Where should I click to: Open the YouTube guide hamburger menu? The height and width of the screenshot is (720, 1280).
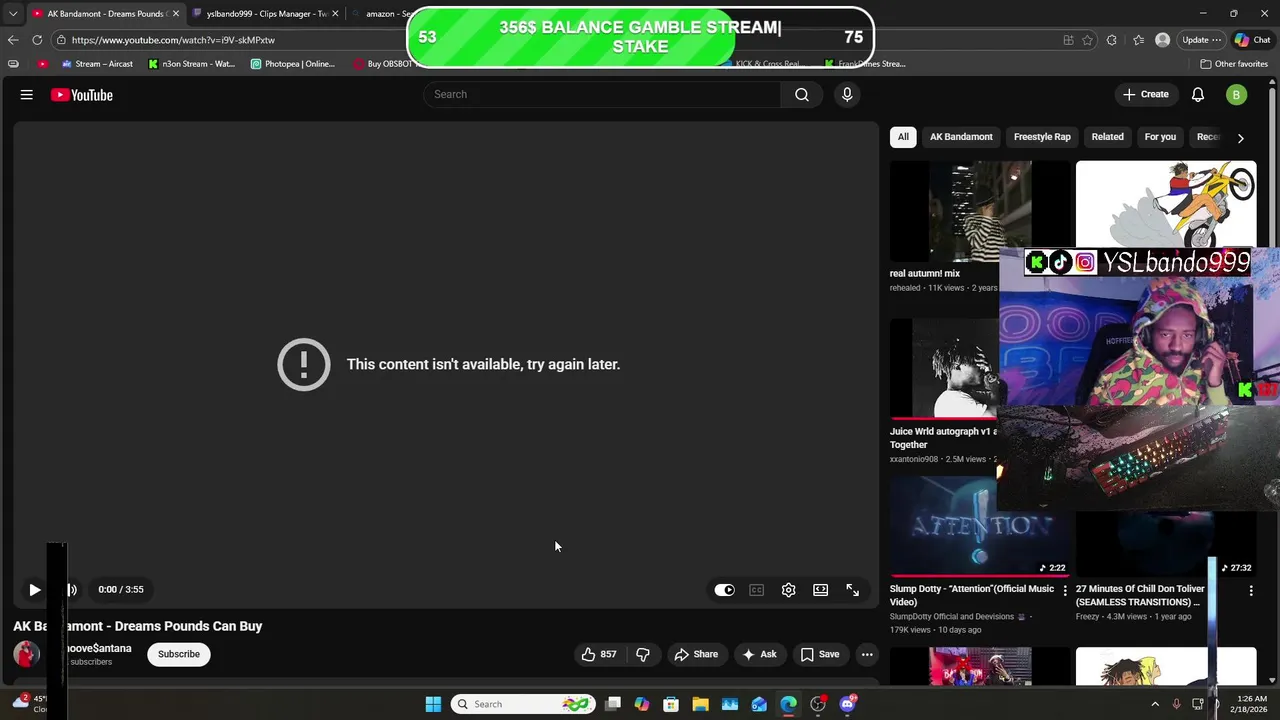coord(27,95)
